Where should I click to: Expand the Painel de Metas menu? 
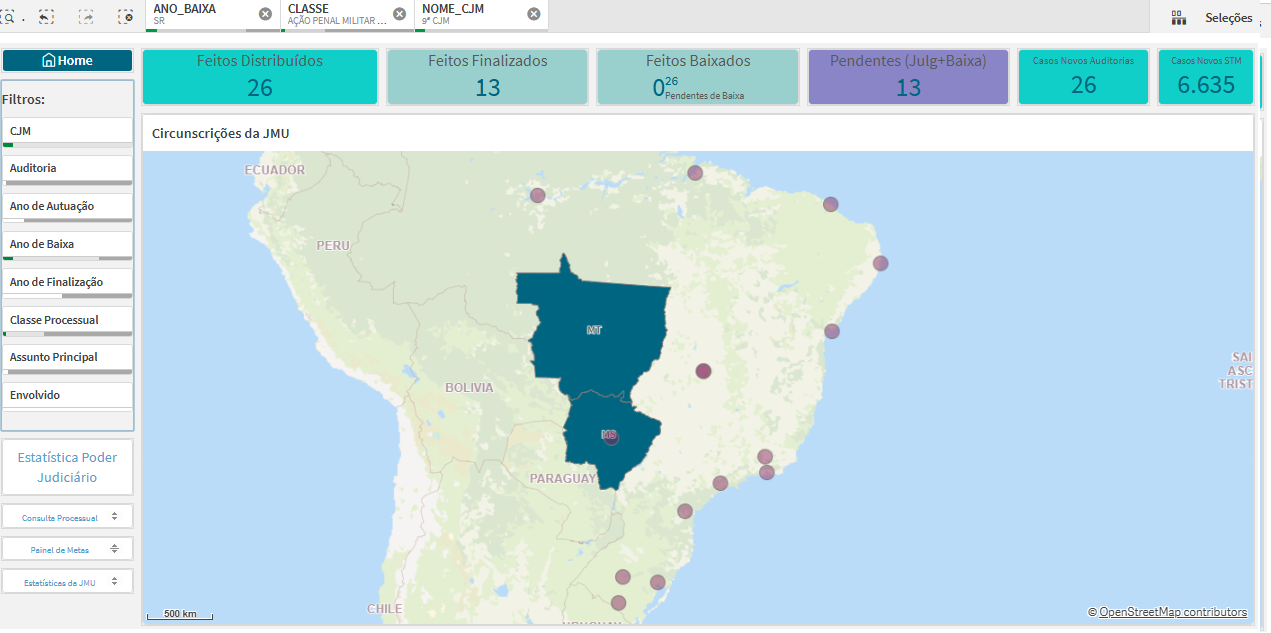[x=67, y=550]
